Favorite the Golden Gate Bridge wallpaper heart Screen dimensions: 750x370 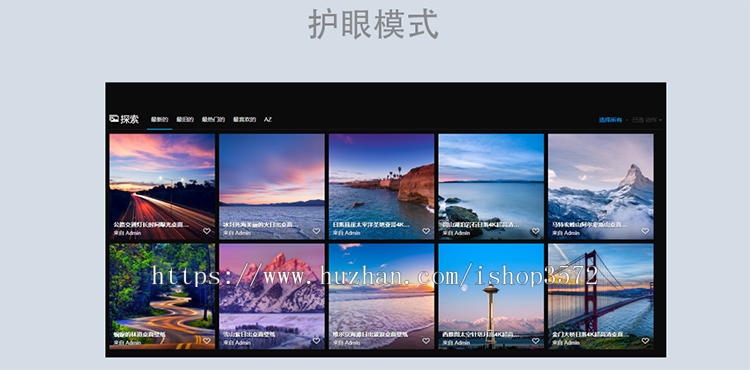(645, 341)
